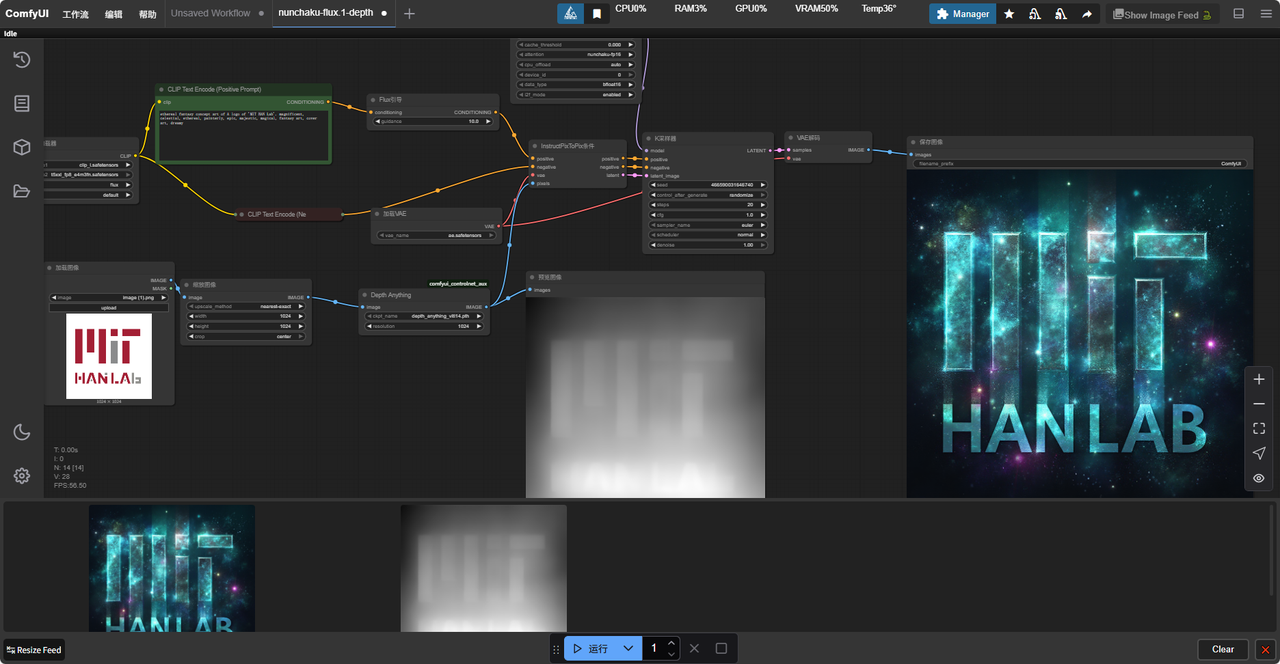Screen dimensions: 1280x664
Task: Collapse the Flux引导 node via its dot
Action: tap(374, 100)
